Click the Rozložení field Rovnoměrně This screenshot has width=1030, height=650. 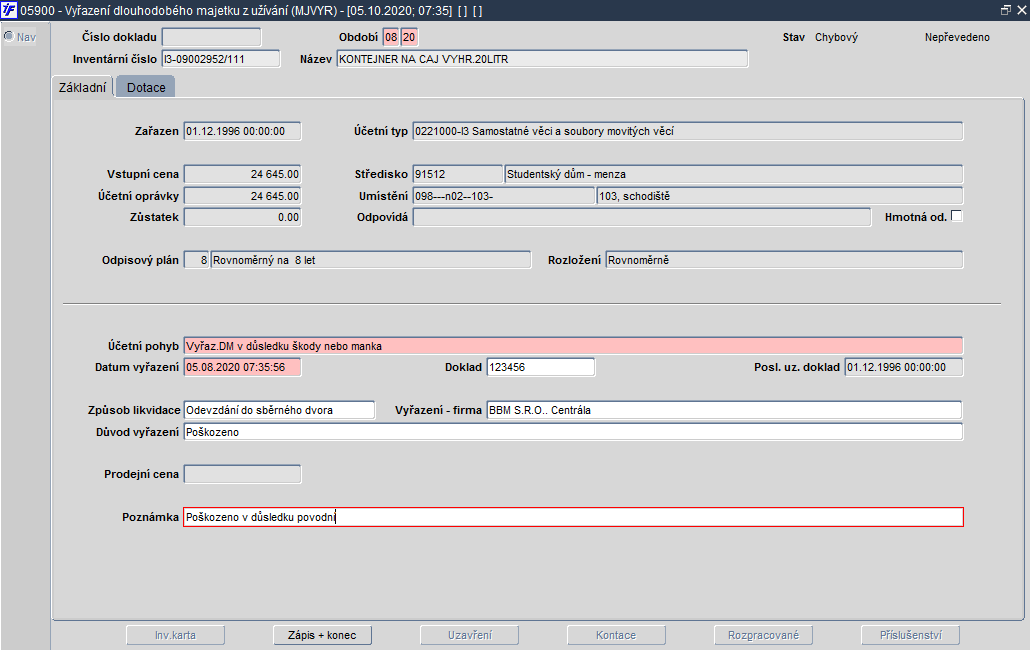tap(784, 260)
